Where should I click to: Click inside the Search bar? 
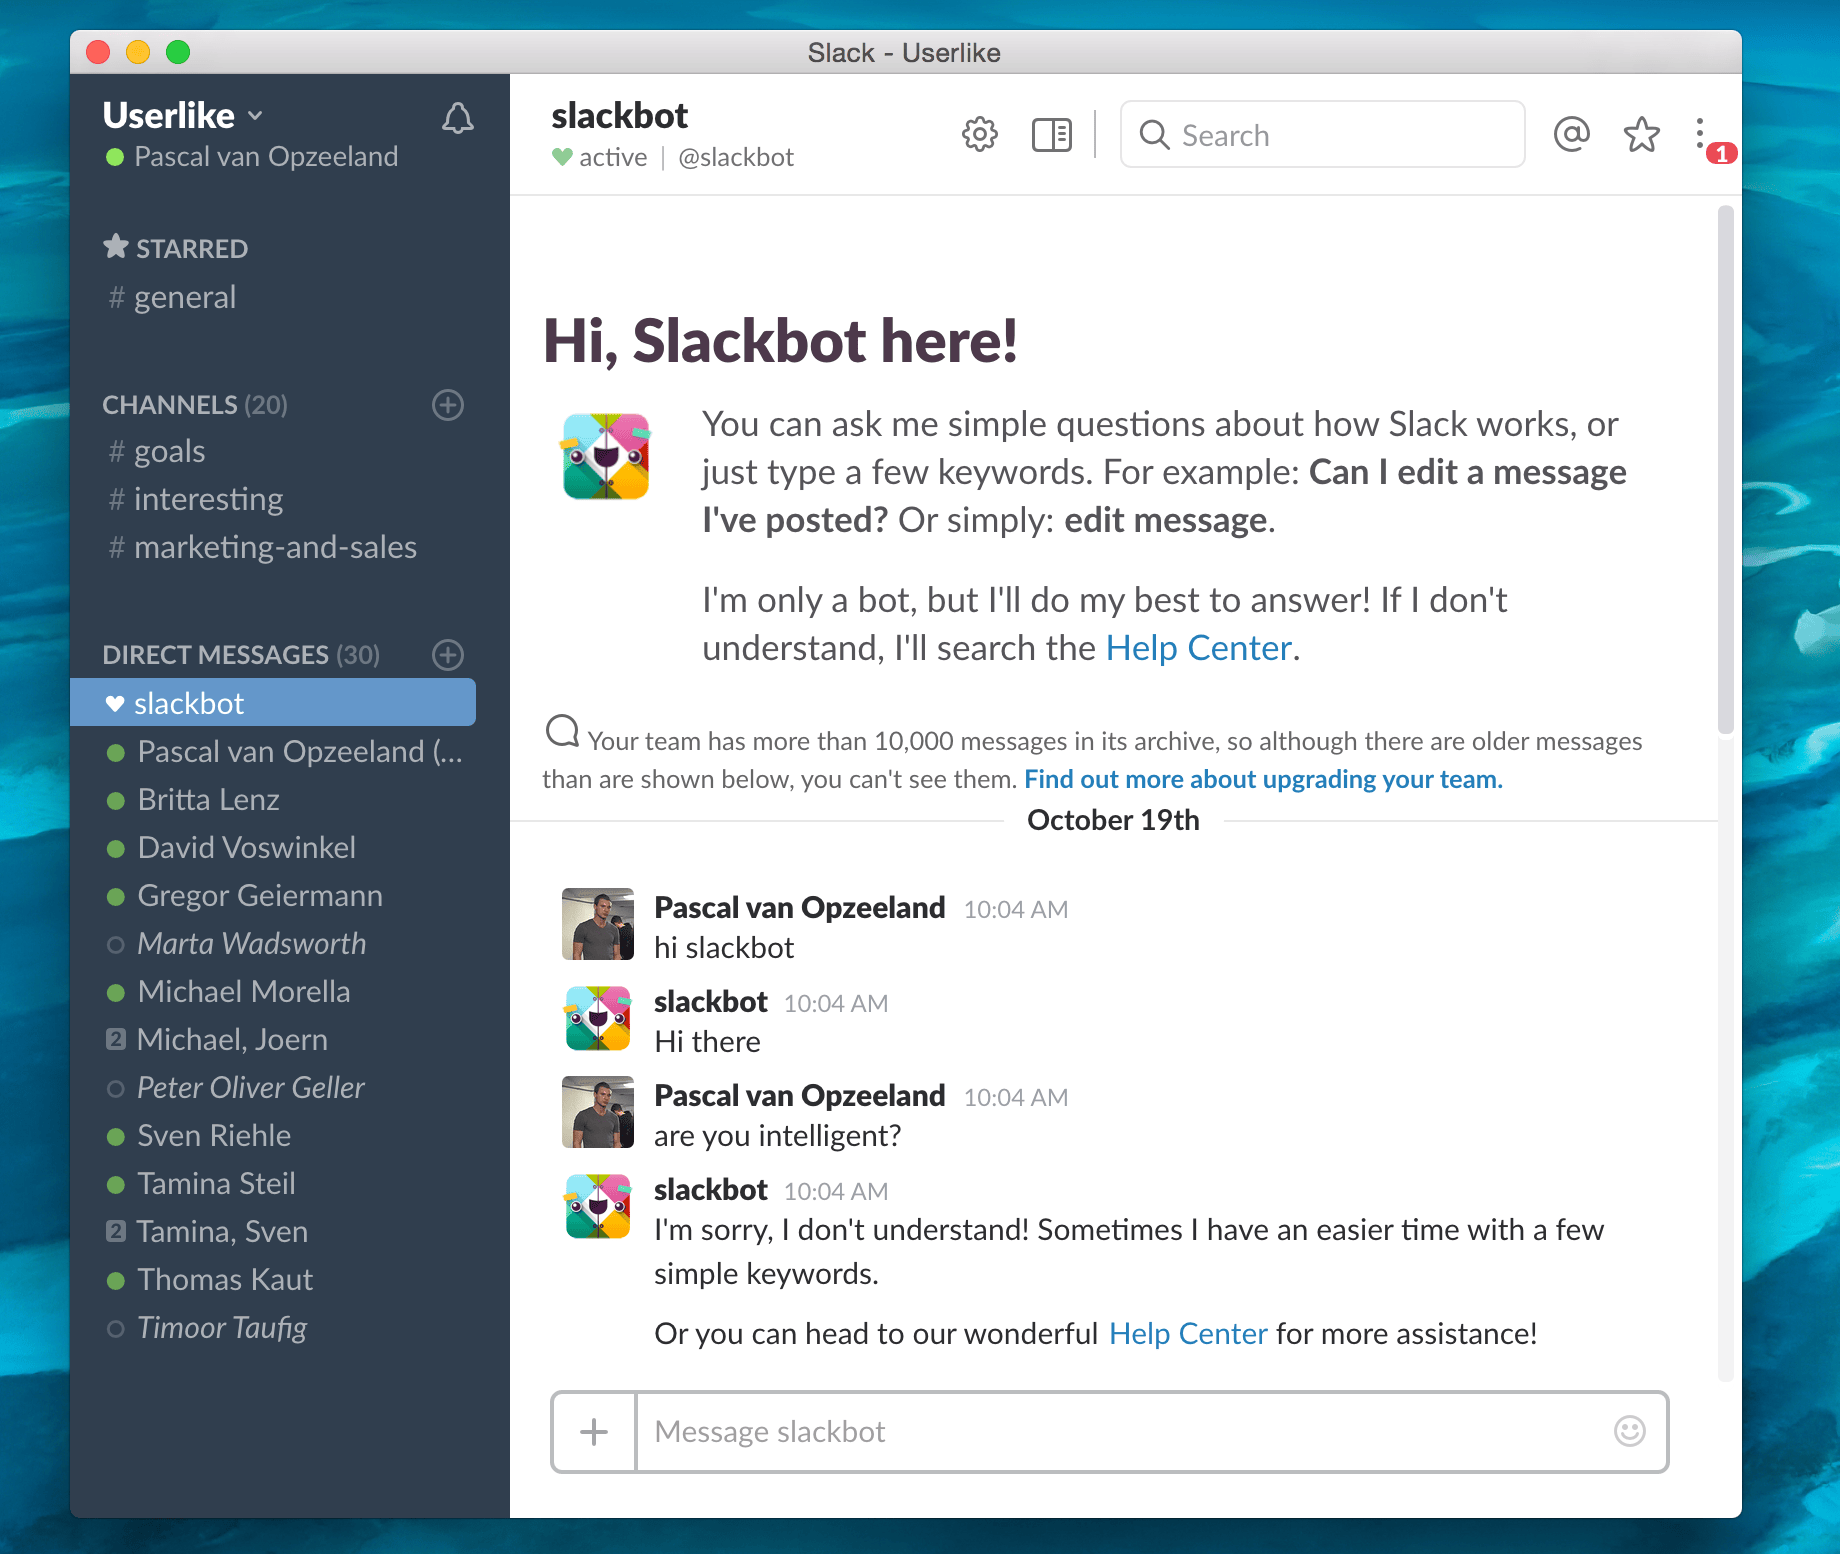tap(1320, 134)
